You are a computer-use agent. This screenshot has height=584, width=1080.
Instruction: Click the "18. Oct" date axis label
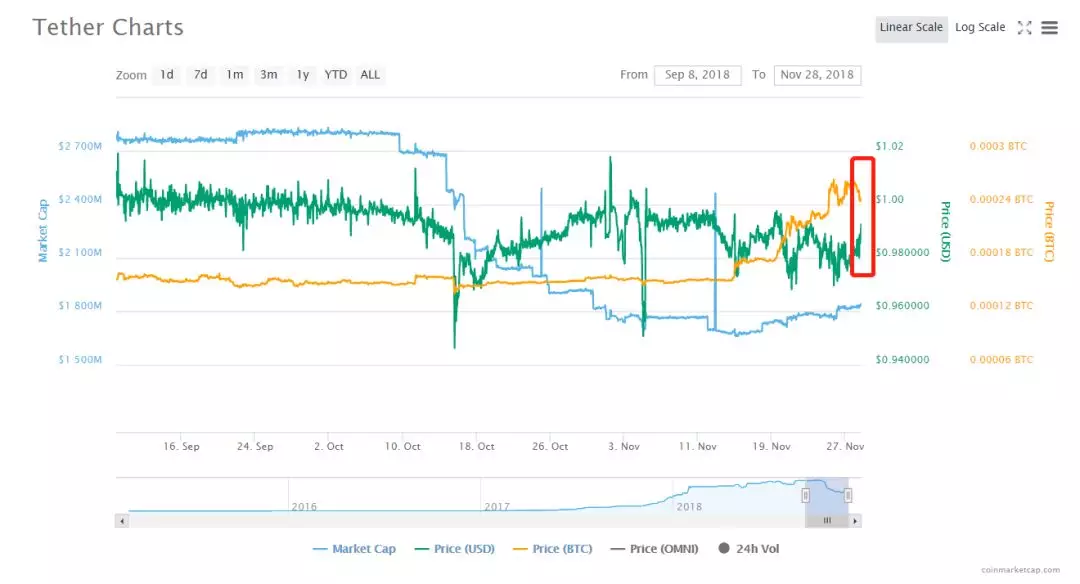click(x=477, y=446)
